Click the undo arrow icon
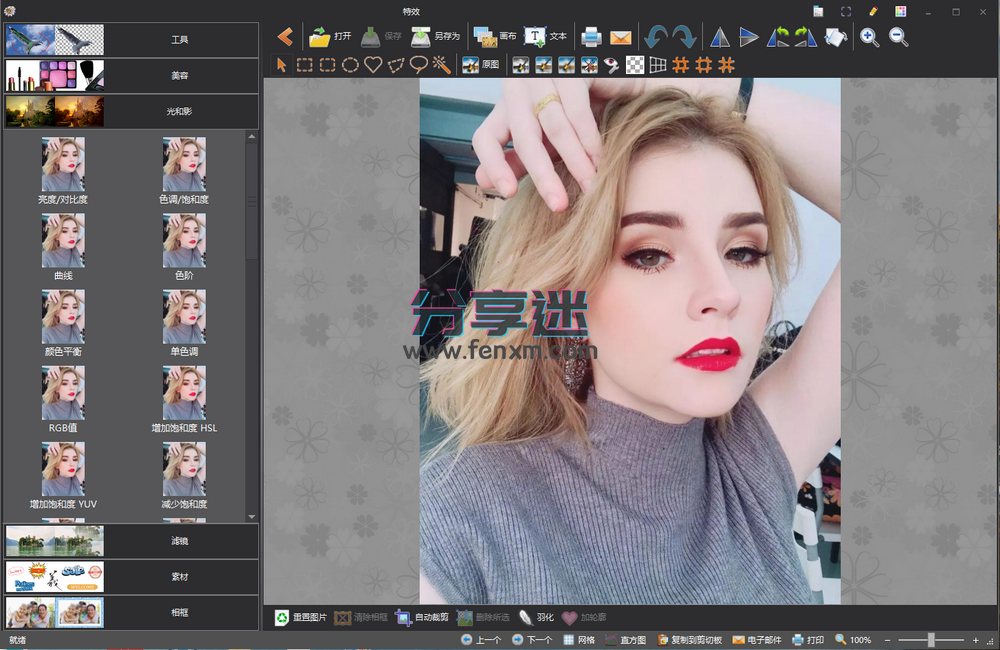This screenshot has width=1000, height=650. click(x=656, y=37)
